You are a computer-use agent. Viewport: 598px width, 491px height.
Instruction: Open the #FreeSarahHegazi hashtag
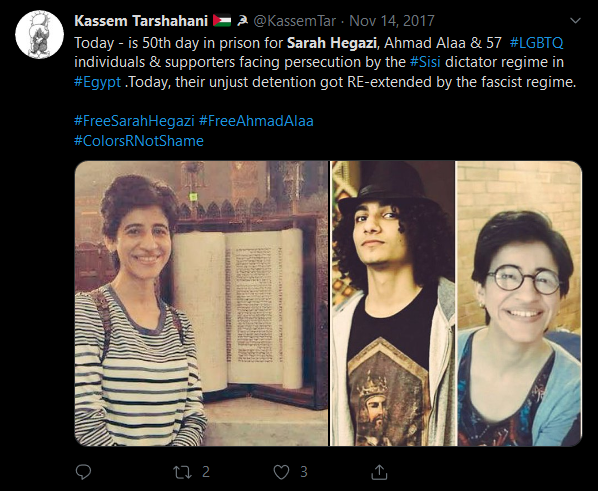(x=134, y=121)
